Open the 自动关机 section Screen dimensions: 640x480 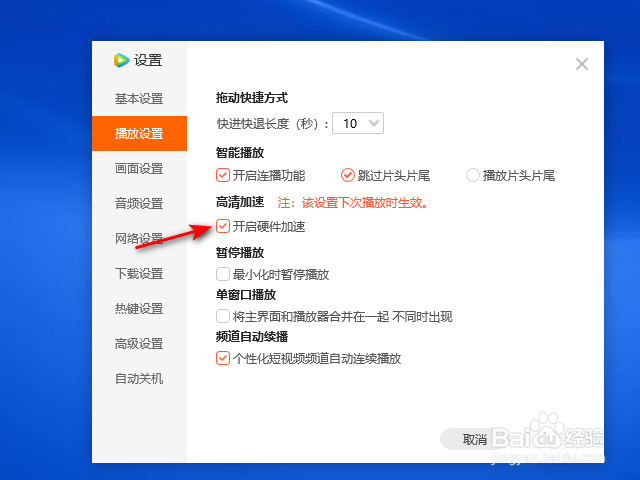click(x=139, y=379)
